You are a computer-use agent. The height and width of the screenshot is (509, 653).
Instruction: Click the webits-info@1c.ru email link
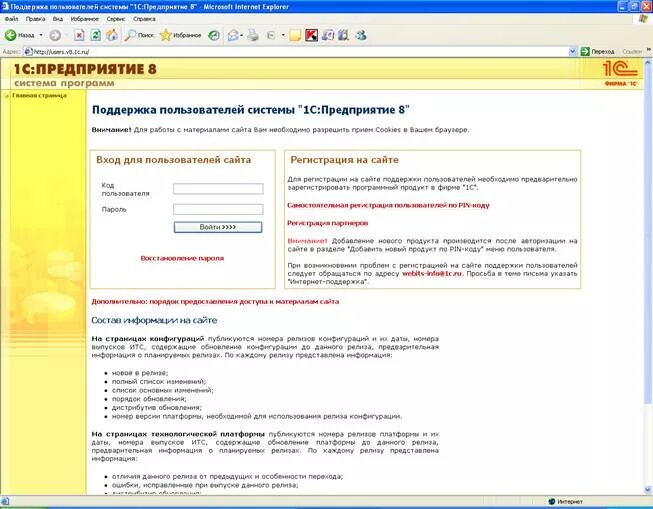pyautogui.click(x=431, y=274)
